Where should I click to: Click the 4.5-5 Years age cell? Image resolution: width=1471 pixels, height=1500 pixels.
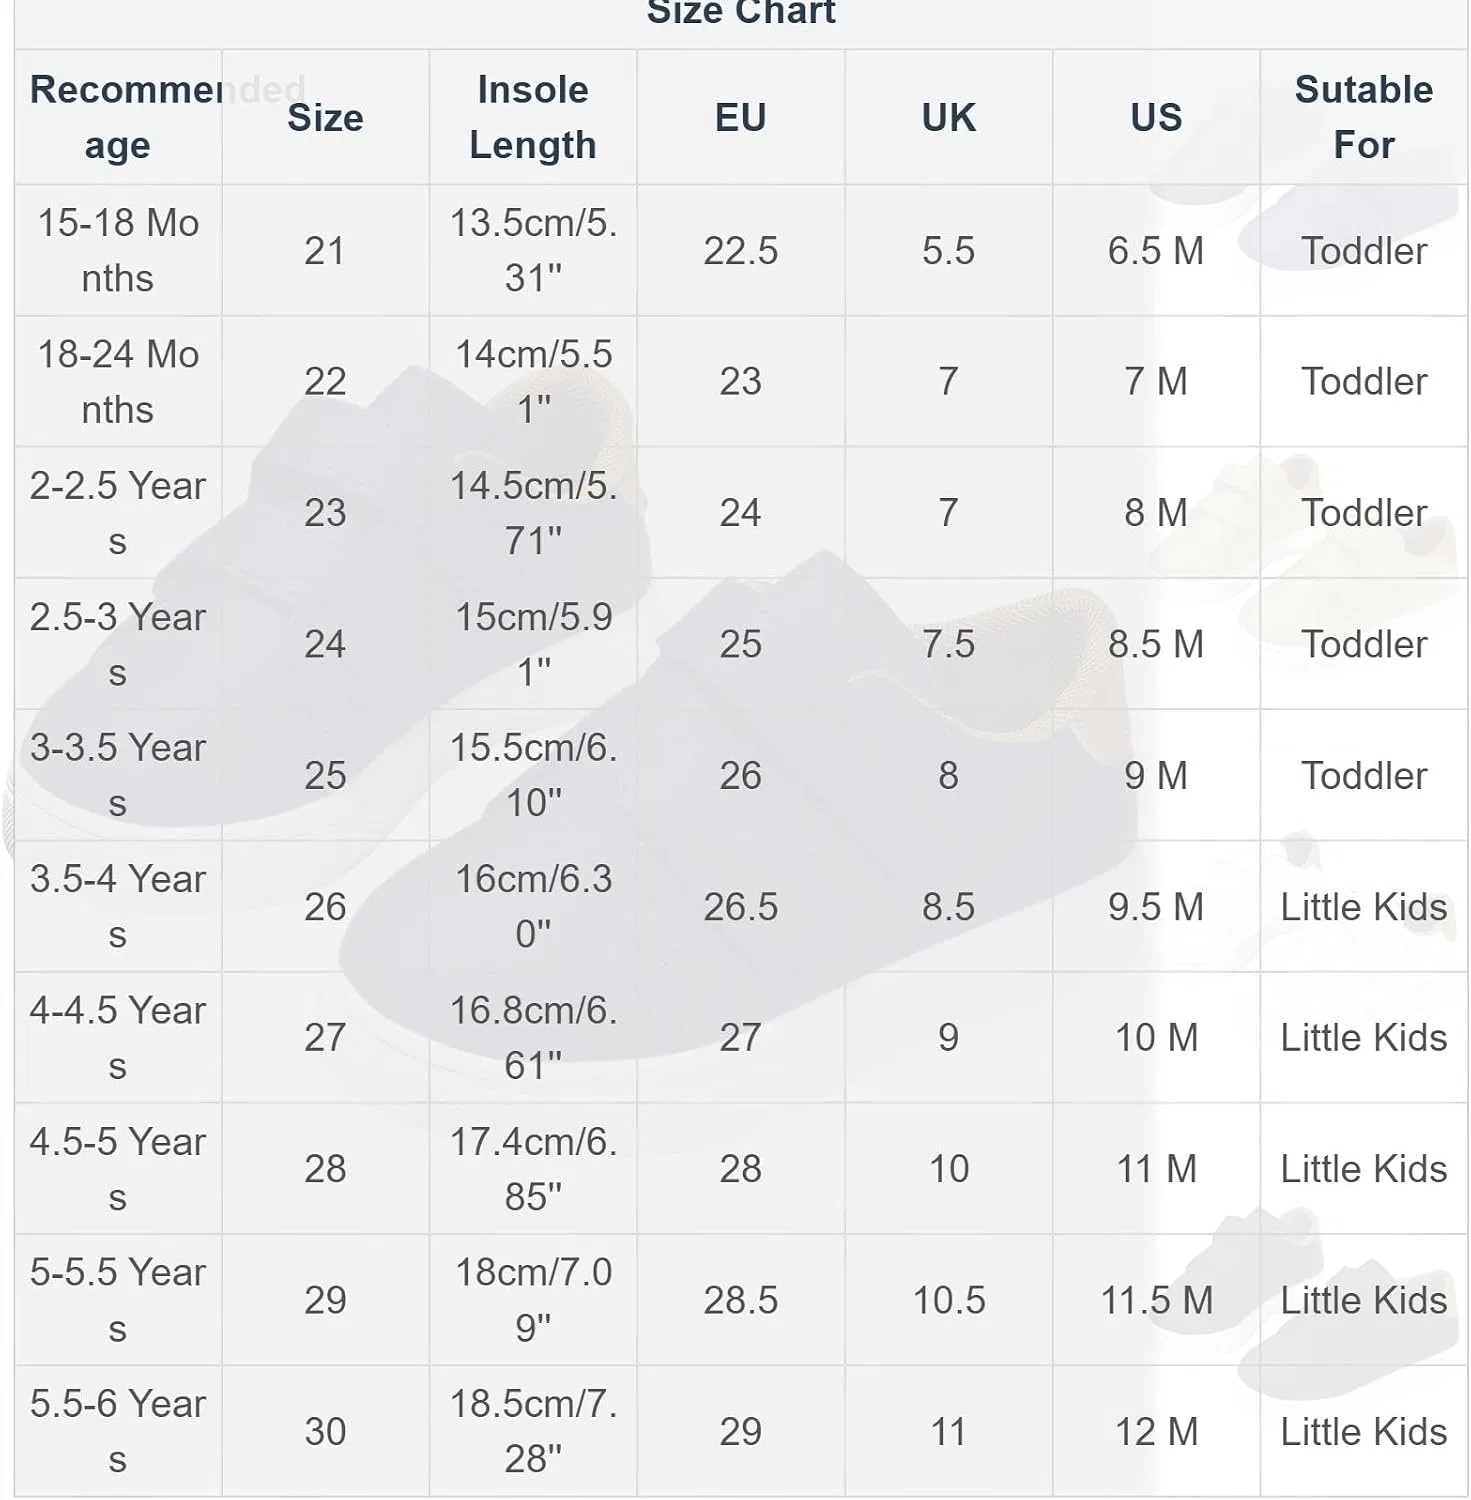118,1169
